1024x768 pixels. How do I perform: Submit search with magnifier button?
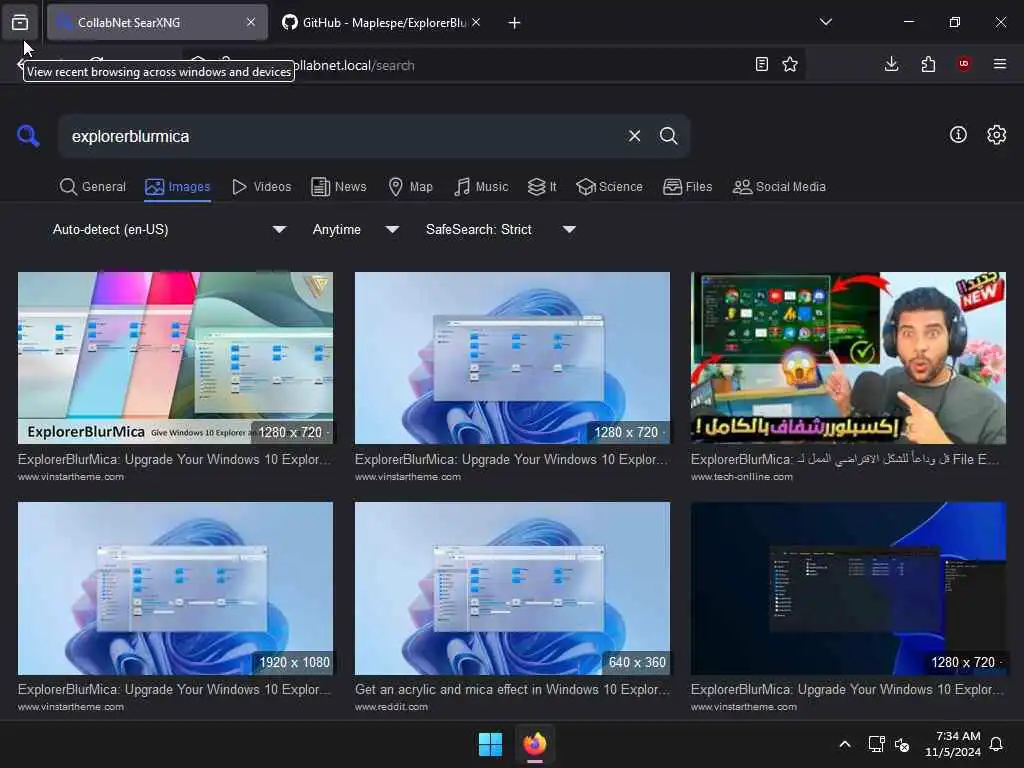[x=668, y=136]
